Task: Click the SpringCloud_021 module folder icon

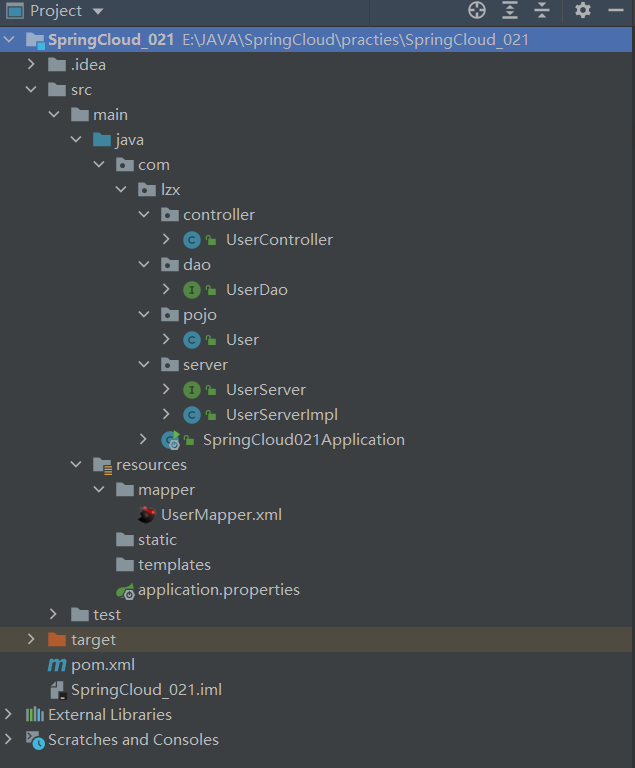Action: [35, 40]
